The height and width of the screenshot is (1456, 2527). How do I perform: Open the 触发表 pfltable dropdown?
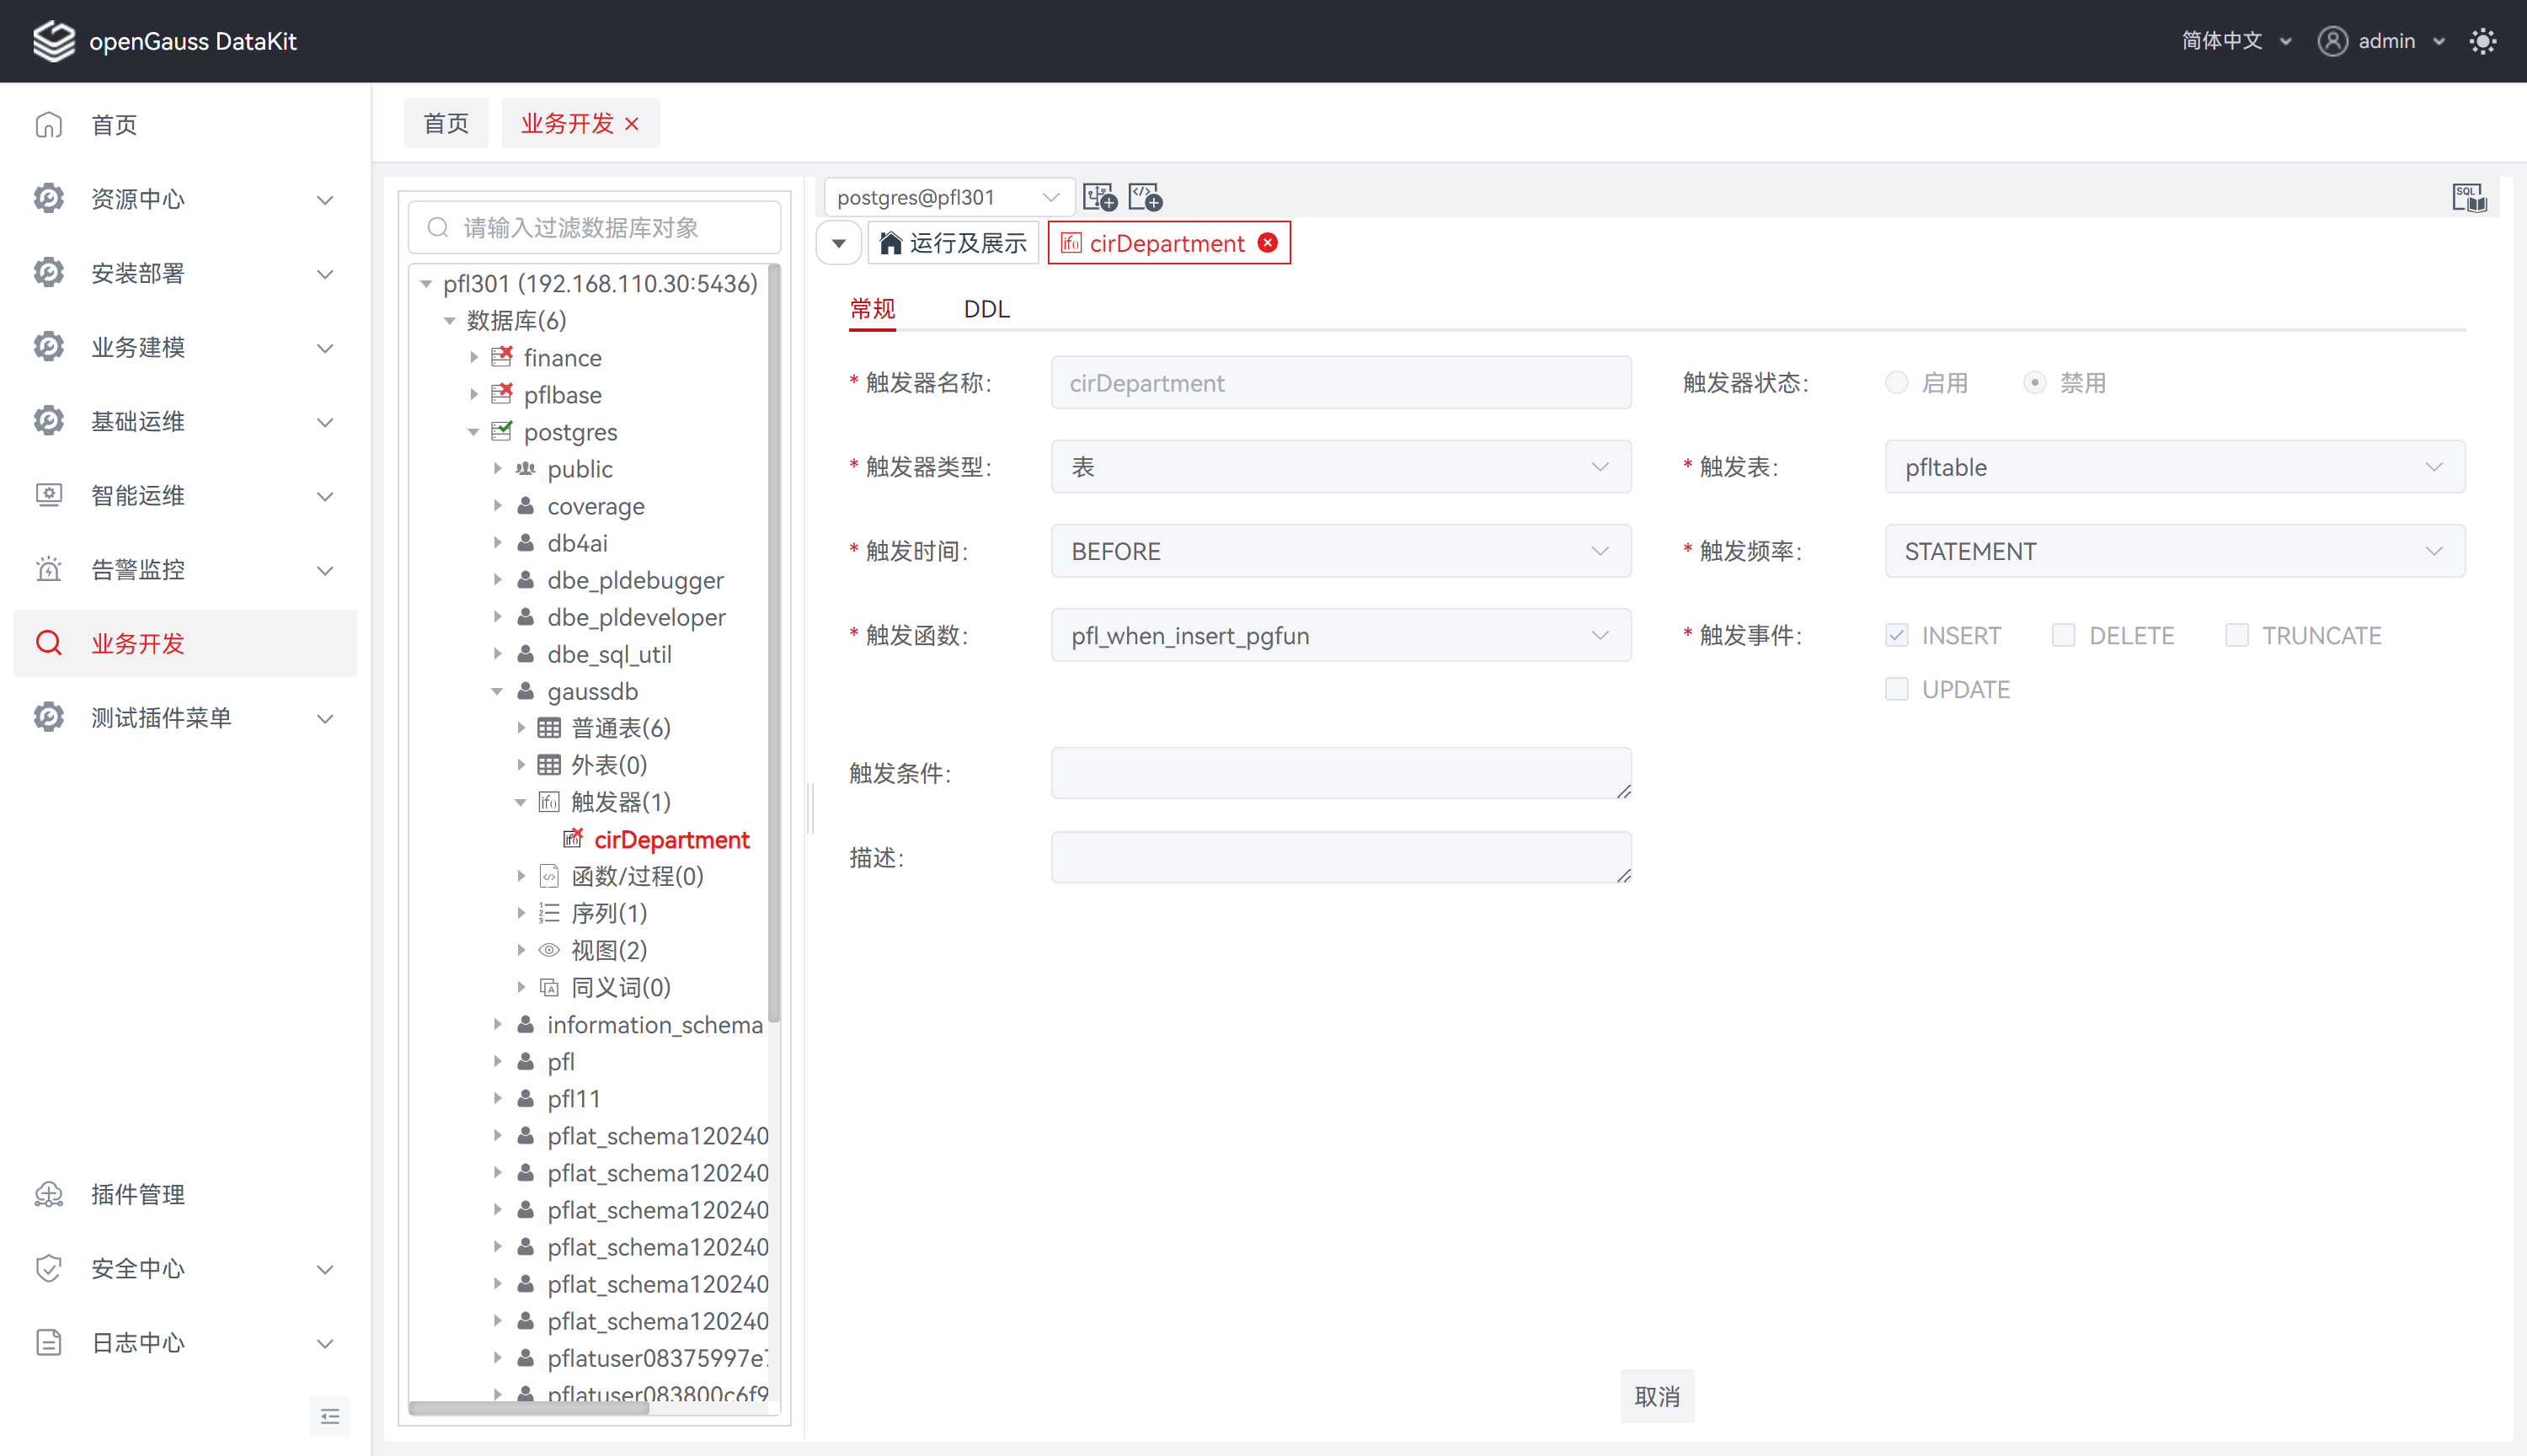(x=2175, y=467)
